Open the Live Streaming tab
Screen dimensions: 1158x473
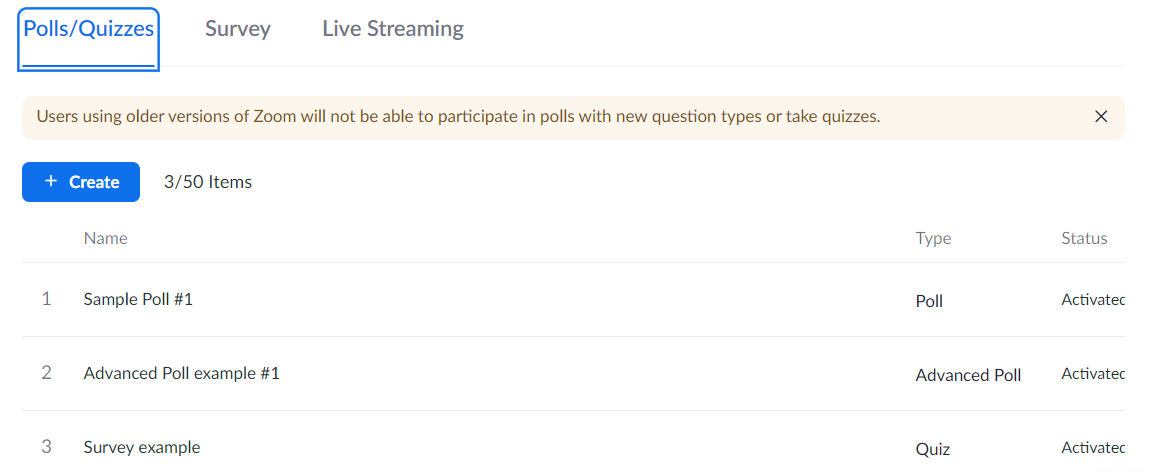(x=393, y=29)
